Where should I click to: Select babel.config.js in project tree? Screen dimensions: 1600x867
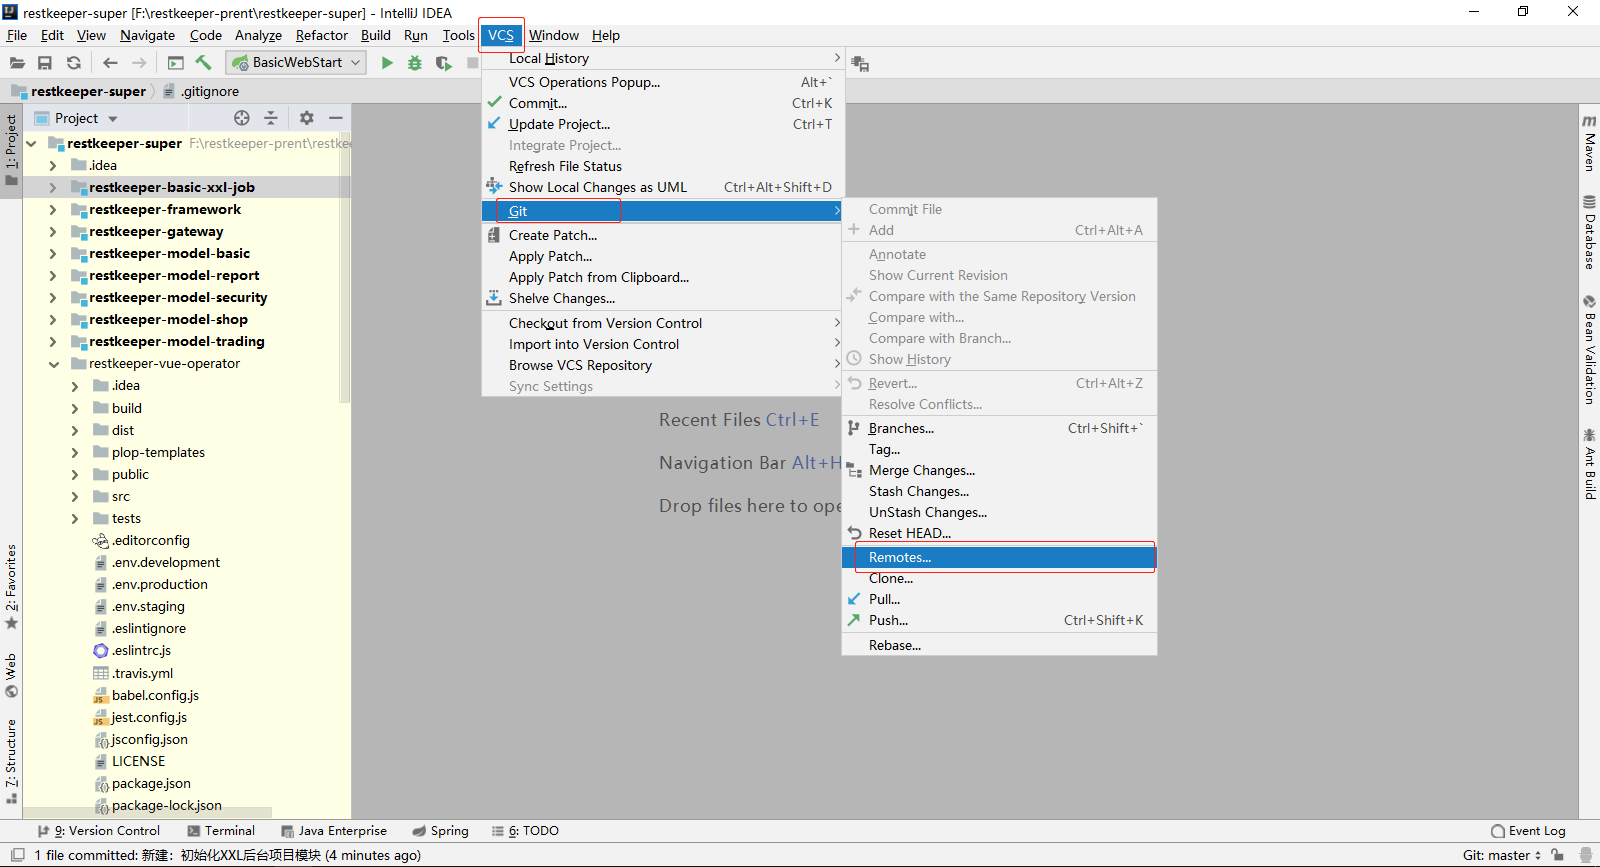pyautogui.click(x=155, y=696)
